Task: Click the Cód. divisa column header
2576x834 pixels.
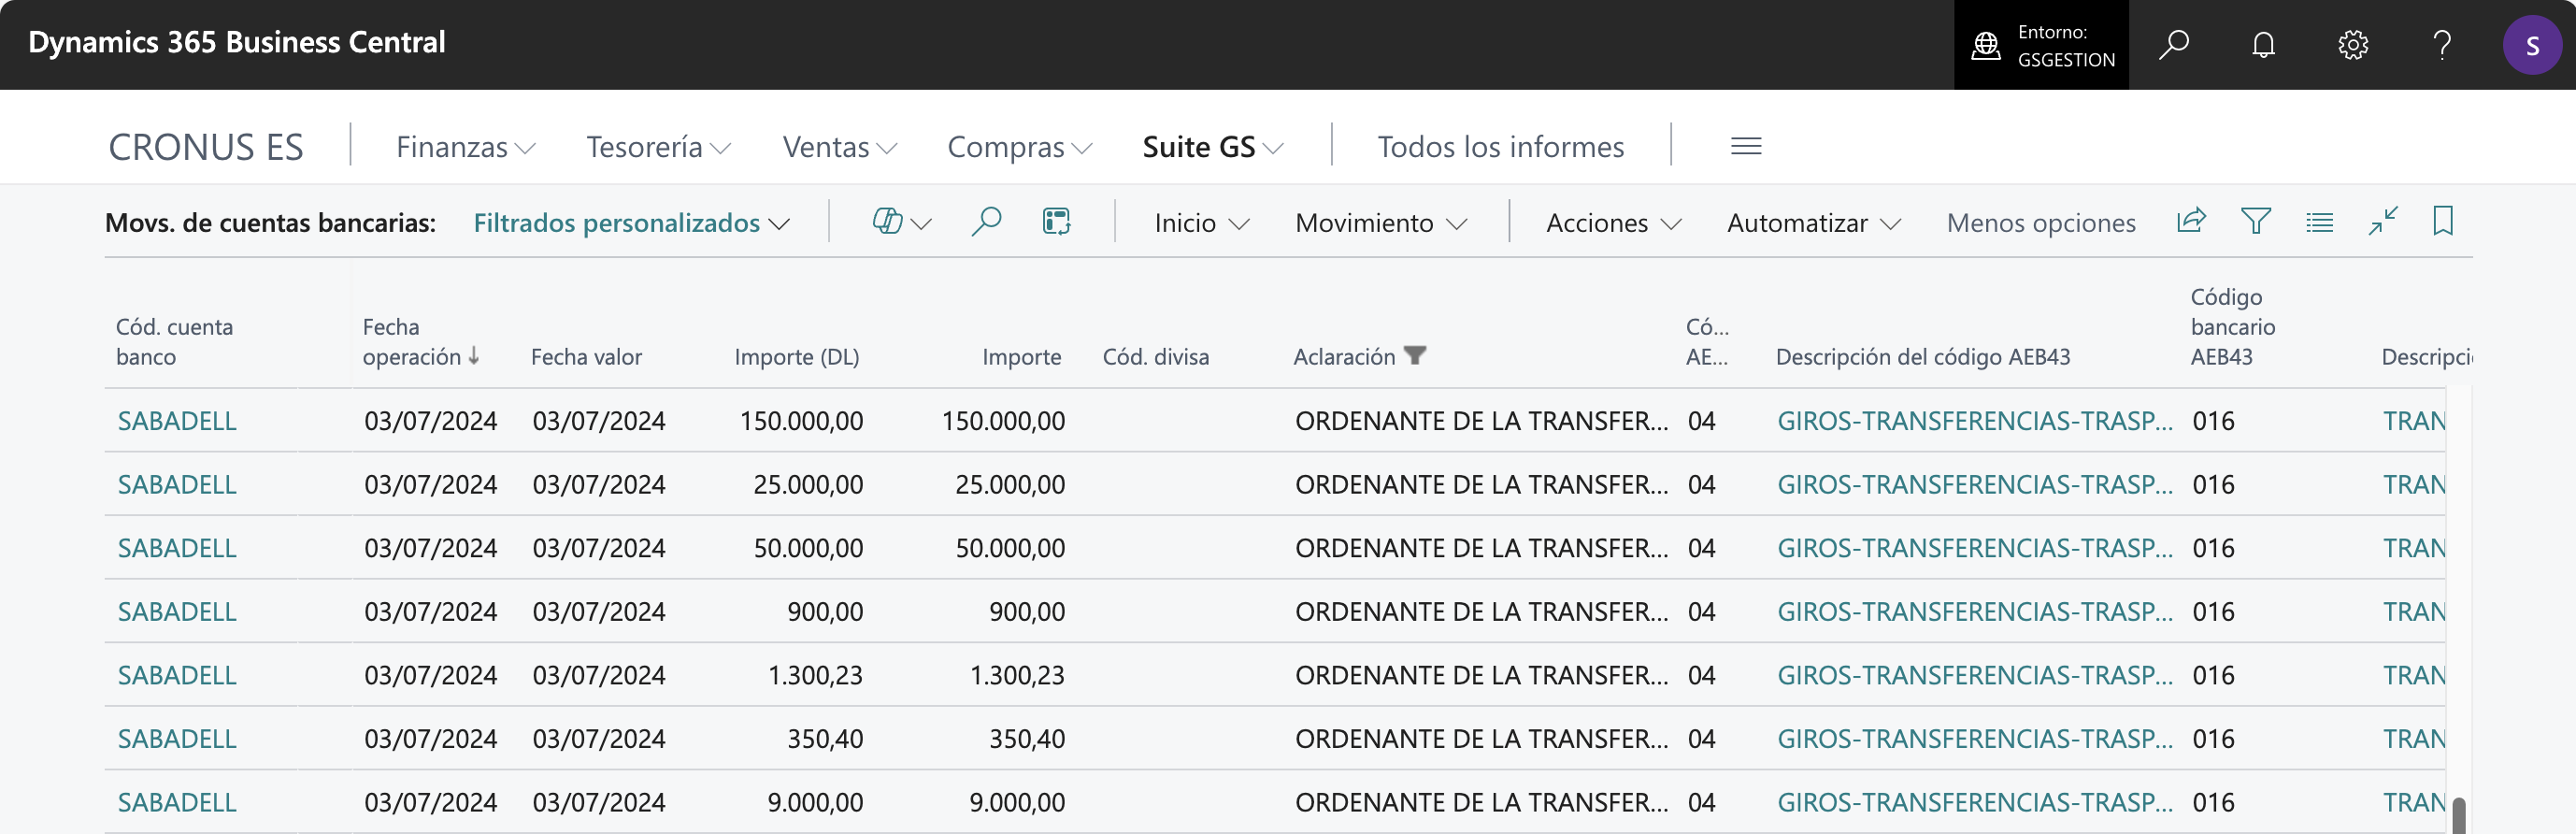Action: pyautogui.click(x=1156, y=357)
